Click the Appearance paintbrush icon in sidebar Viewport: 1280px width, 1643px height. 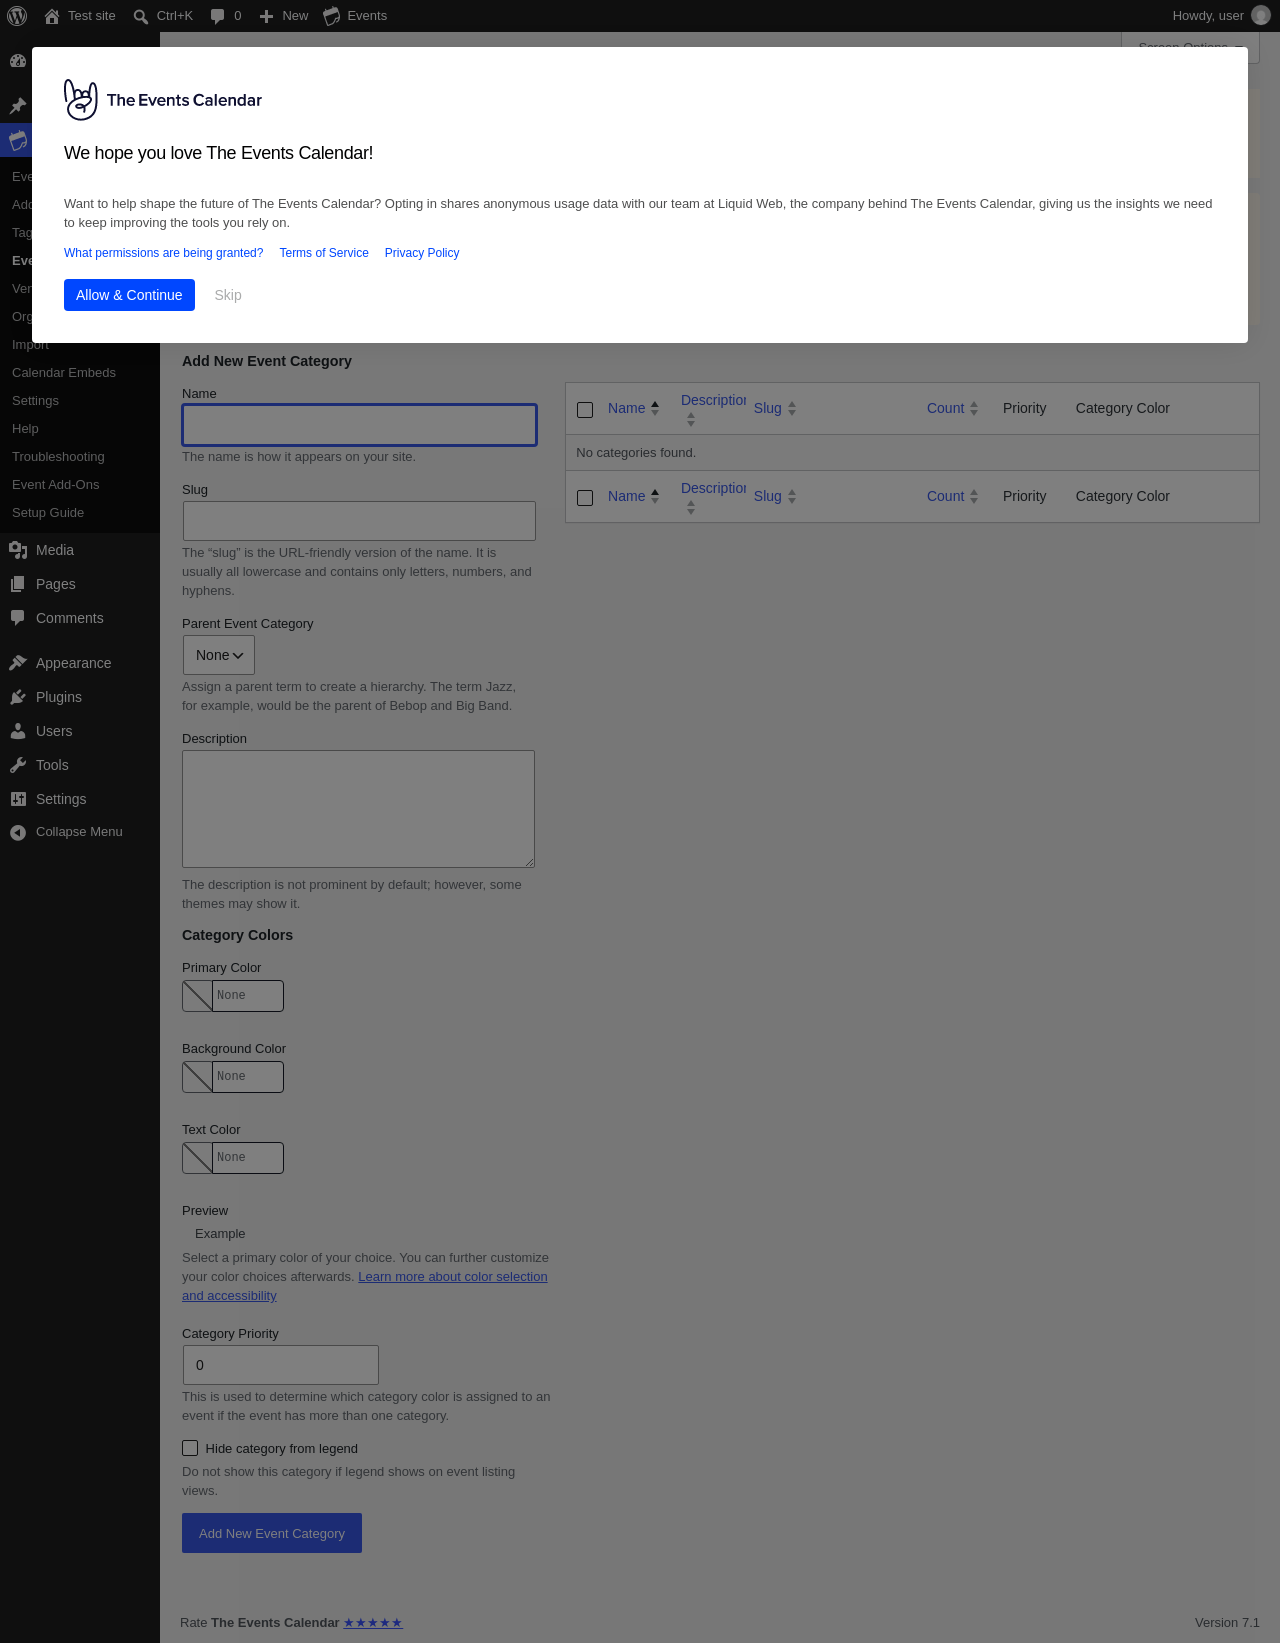pos(18,663)
